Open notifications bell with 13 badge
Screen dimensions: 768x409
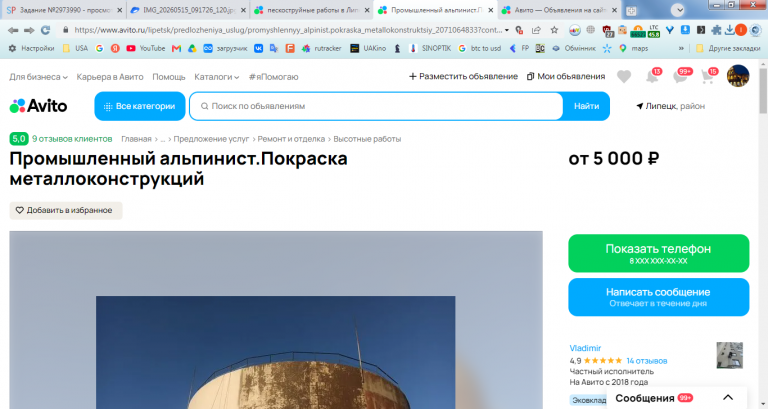click(x=653, y=76)
